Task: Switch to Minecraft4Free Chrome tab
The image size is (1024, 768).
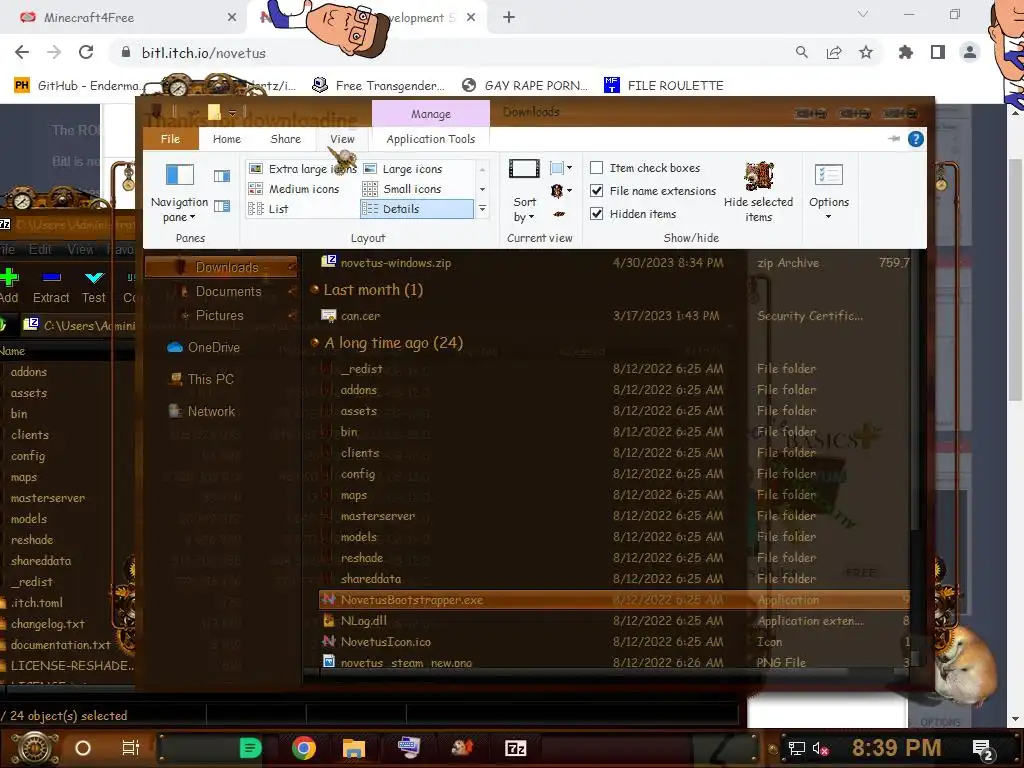Action: pos(124,18)
